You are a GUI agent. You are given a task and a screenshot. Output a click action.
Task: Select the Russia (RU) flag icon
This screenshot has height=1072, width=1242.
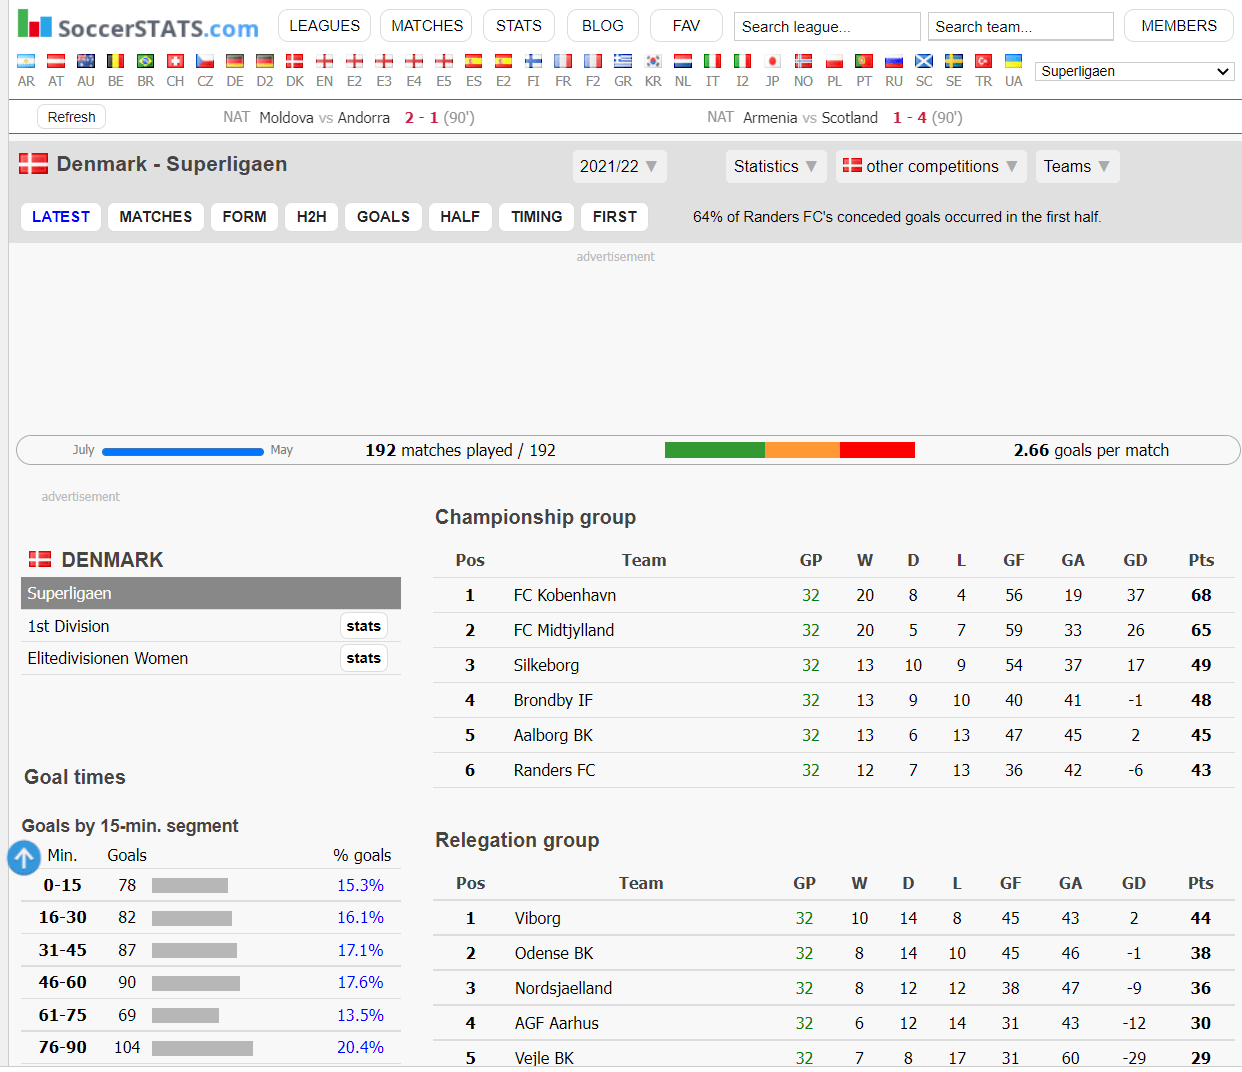pyautogui.click(x=894, y=62)
